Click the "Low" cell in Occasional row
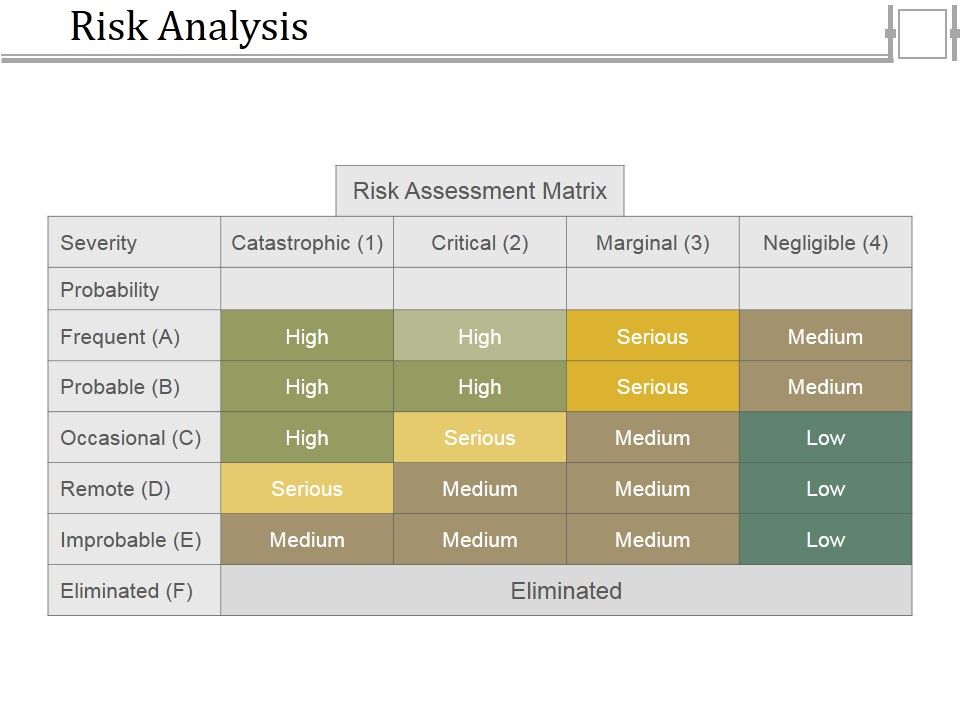 [x=826, y=438]
